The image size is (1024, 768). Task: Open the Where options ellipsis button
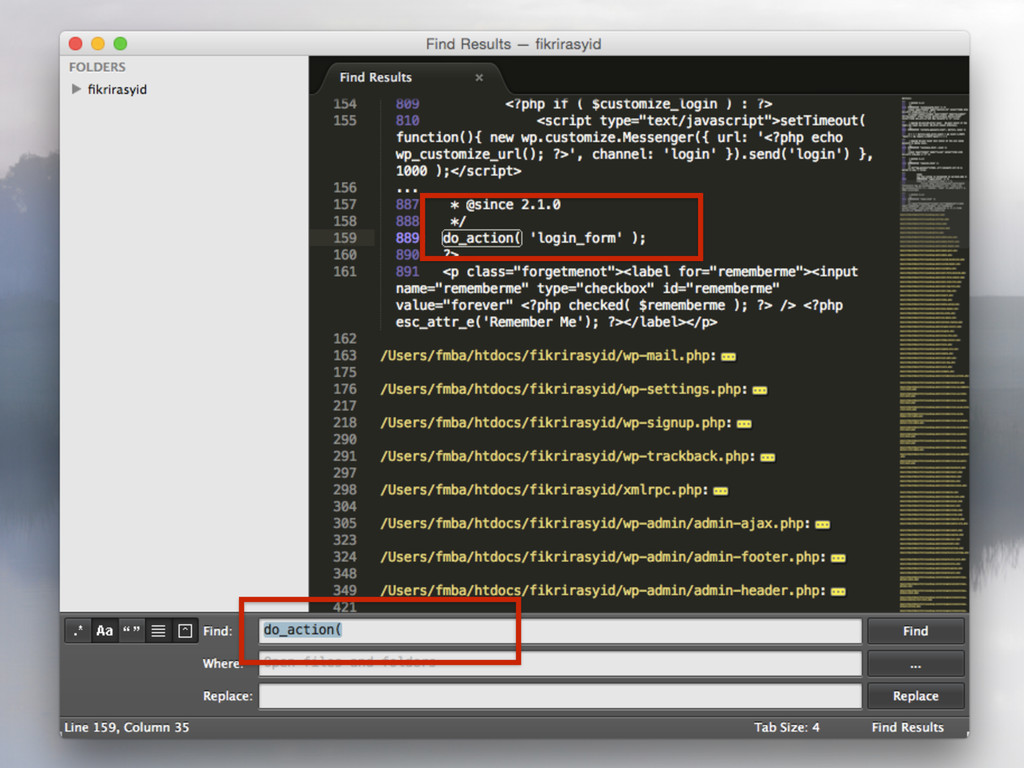click(x=916, y=664)
